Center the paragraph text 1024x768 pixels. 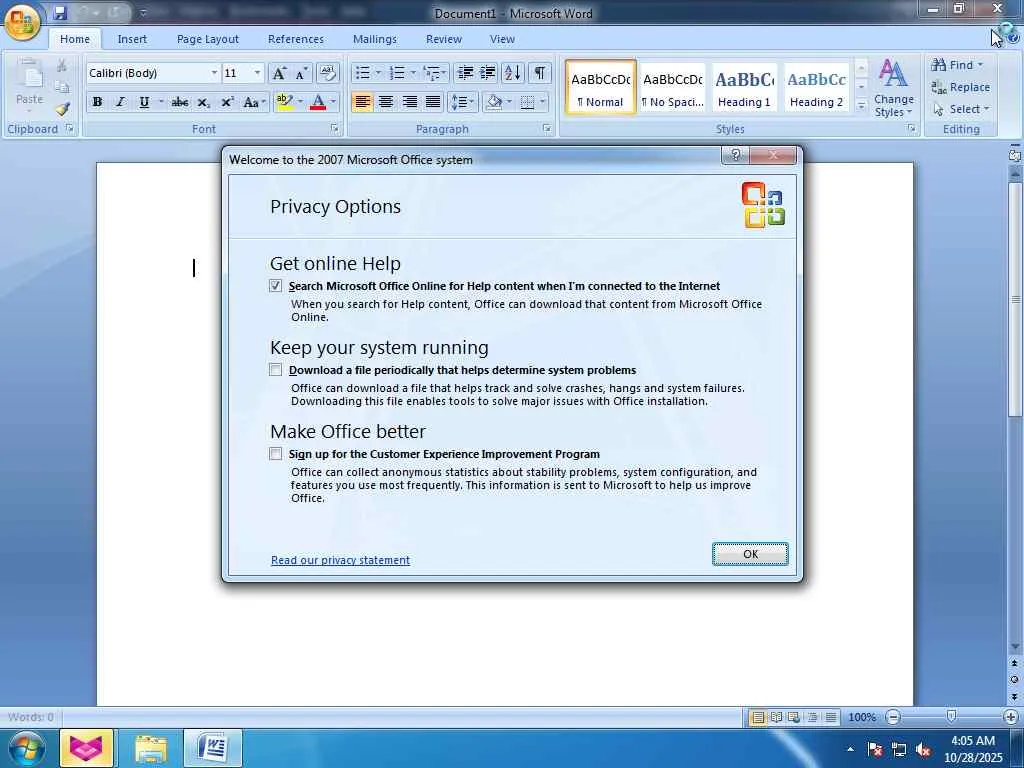386,102
